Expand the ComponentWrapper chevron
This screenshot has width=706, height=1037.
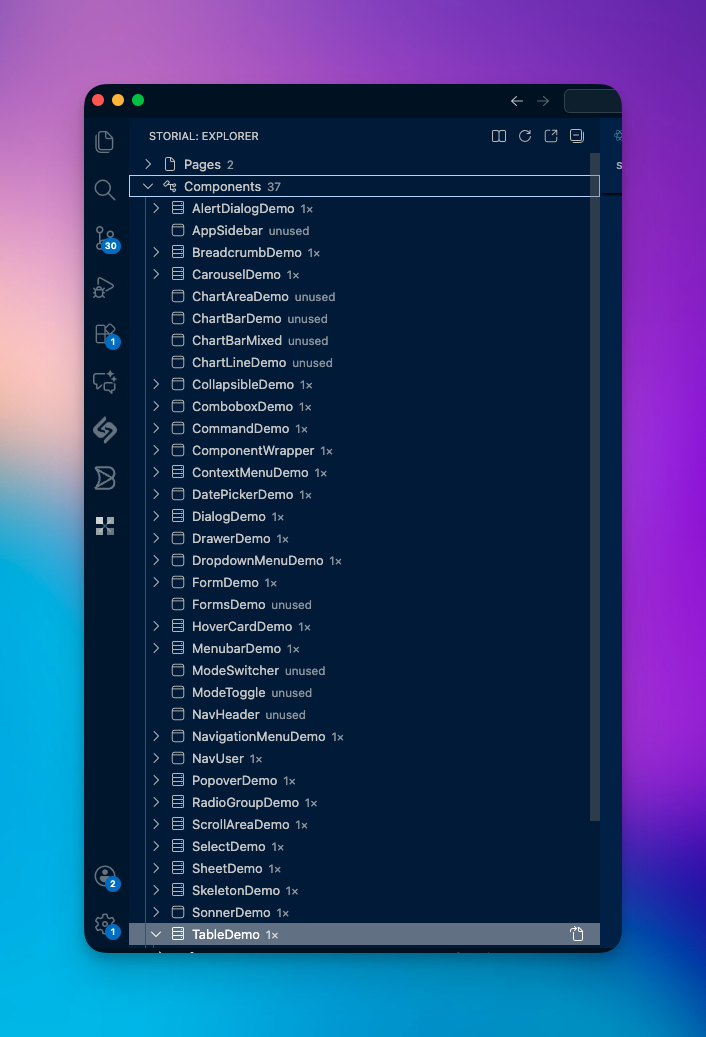[156, 450]
